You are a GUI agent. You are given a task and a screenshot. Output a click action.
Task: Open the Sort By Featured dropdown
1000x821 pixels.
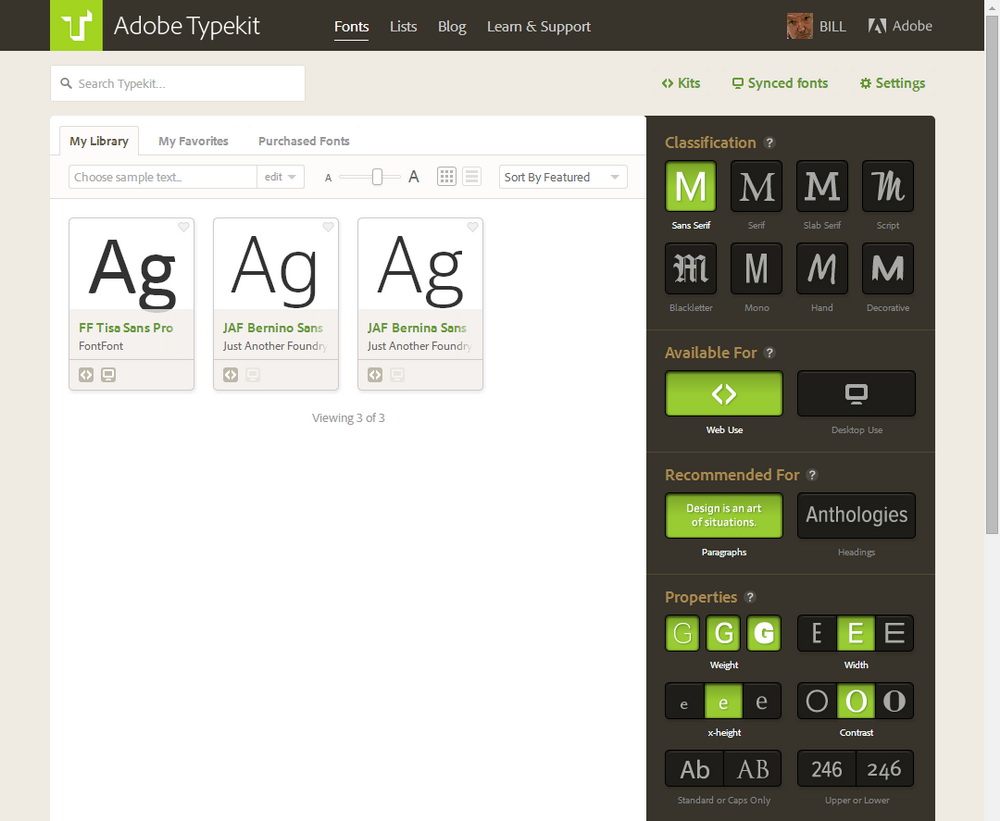coord(563,177)
